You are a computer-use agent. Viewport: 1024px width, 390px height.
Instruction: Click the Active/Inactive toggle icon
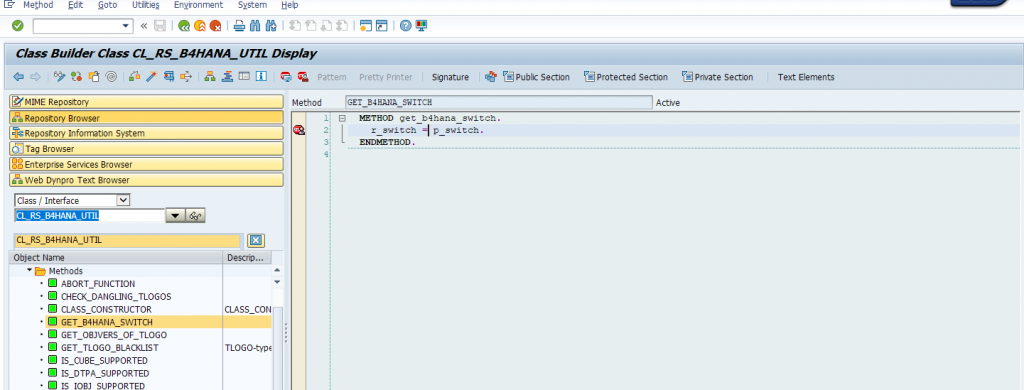76,77
